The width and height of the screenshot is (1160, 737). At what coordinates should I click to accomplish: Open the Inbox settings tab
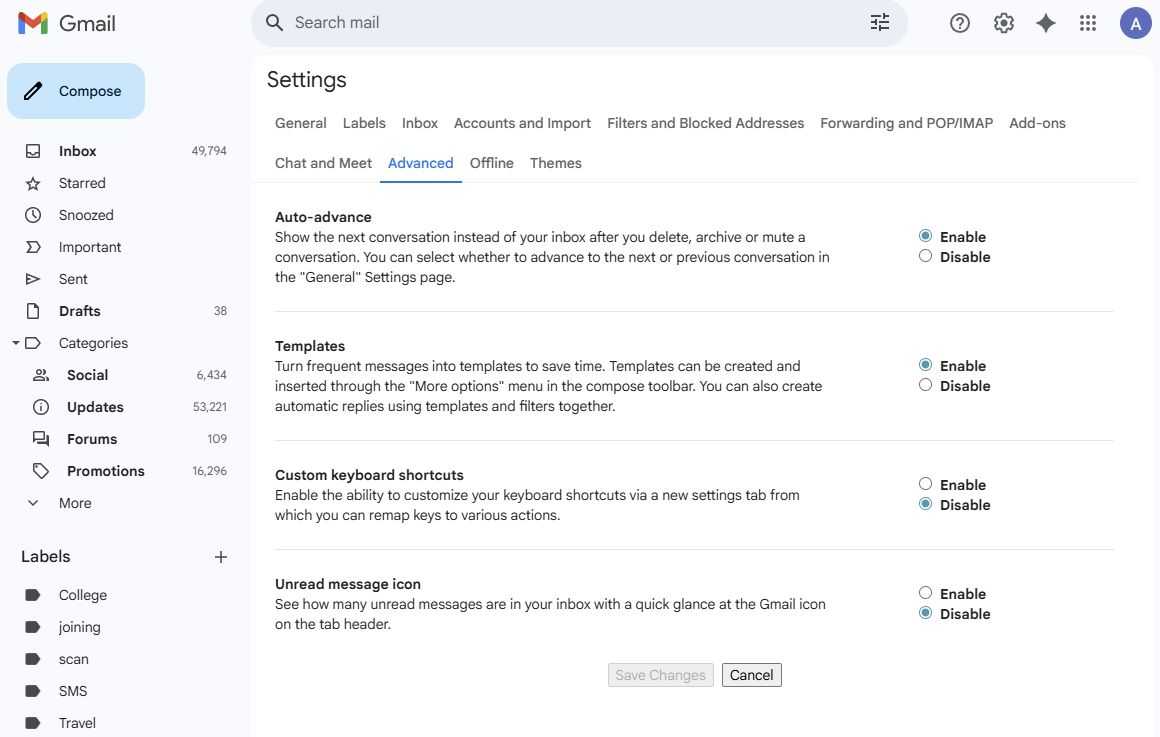(x=419, y=124)
